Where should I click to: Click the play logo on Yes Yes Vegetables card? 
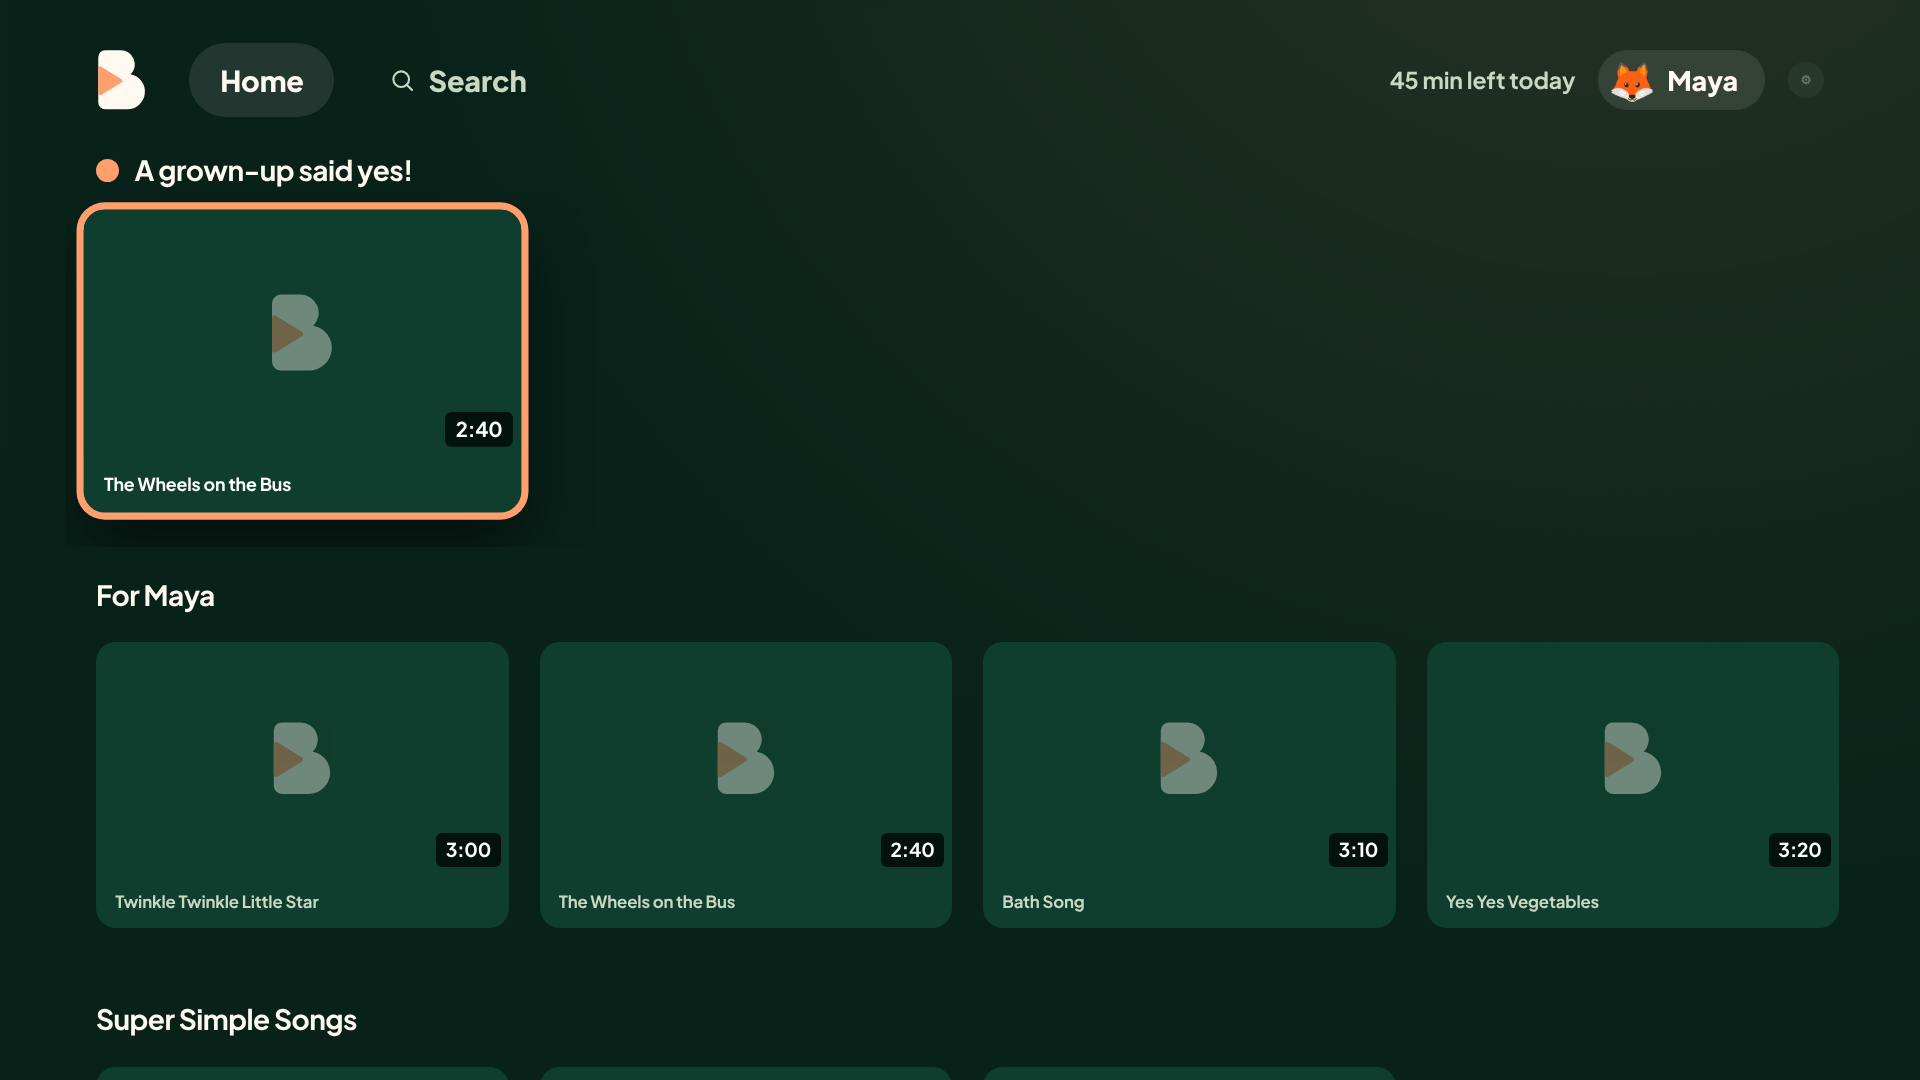pos(1633,758)
